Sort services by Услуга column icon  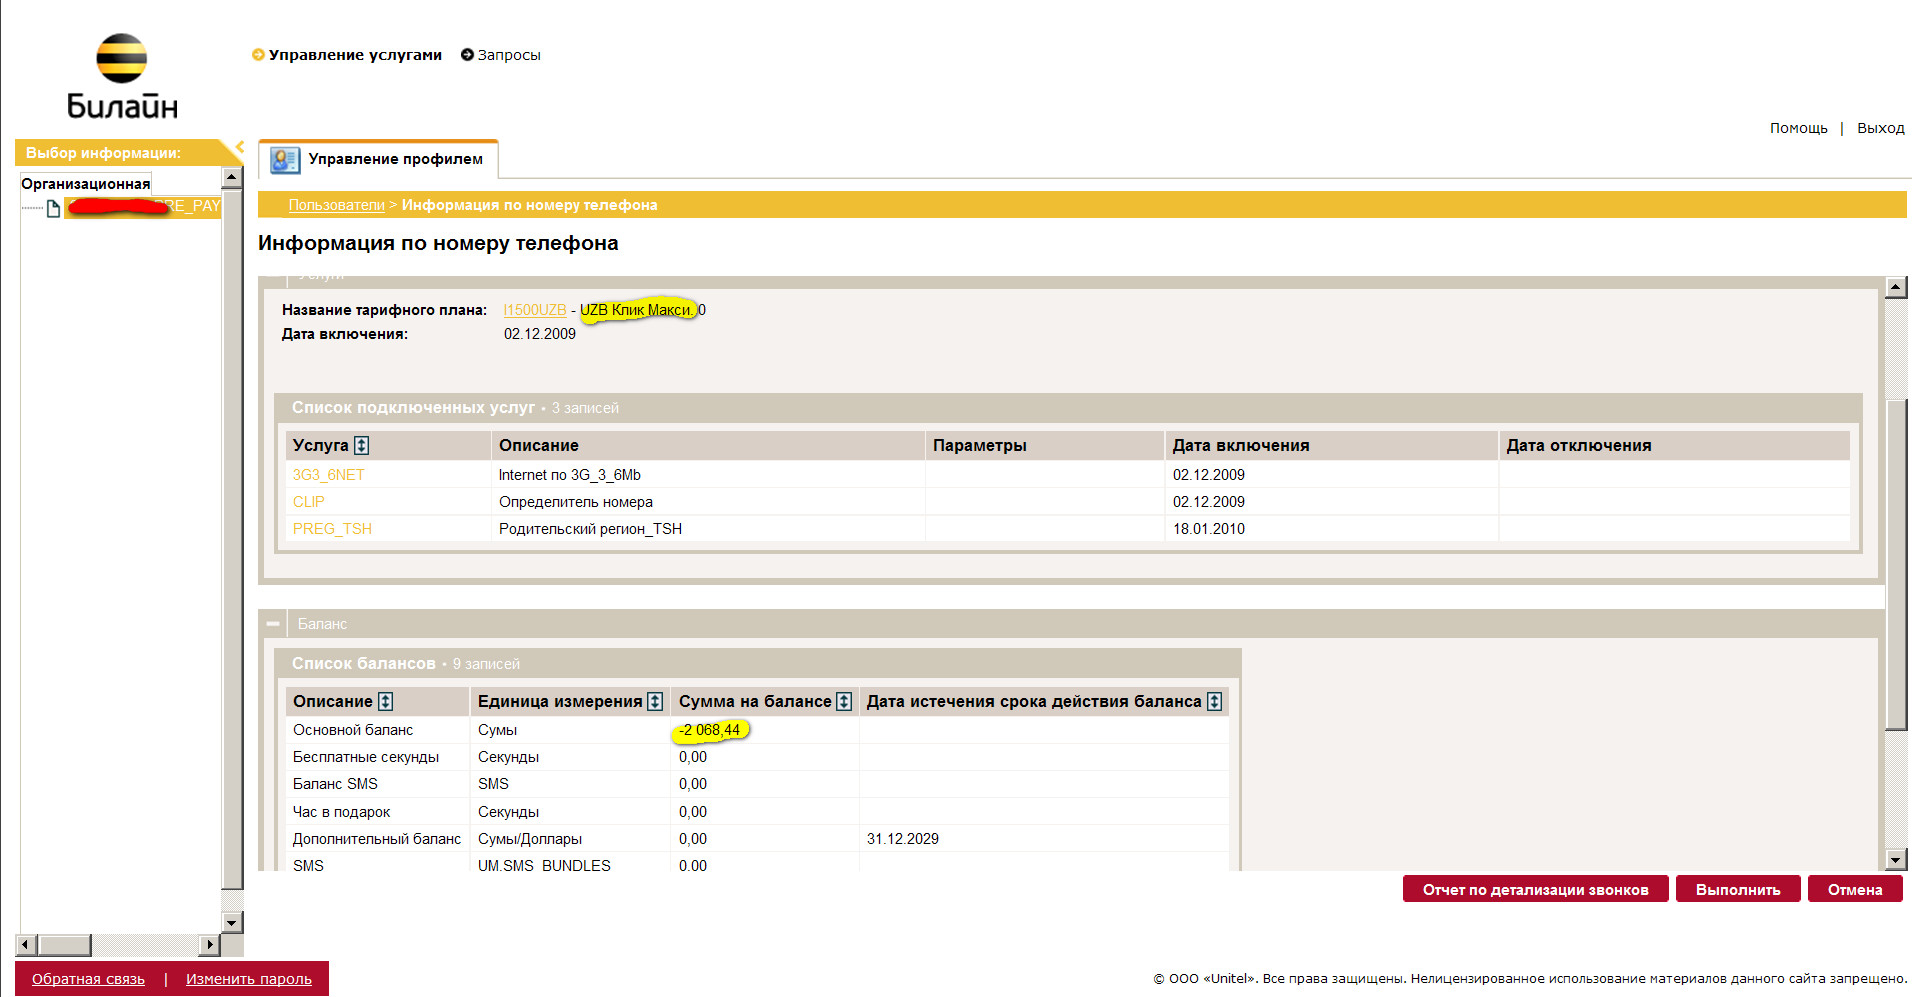362,446
